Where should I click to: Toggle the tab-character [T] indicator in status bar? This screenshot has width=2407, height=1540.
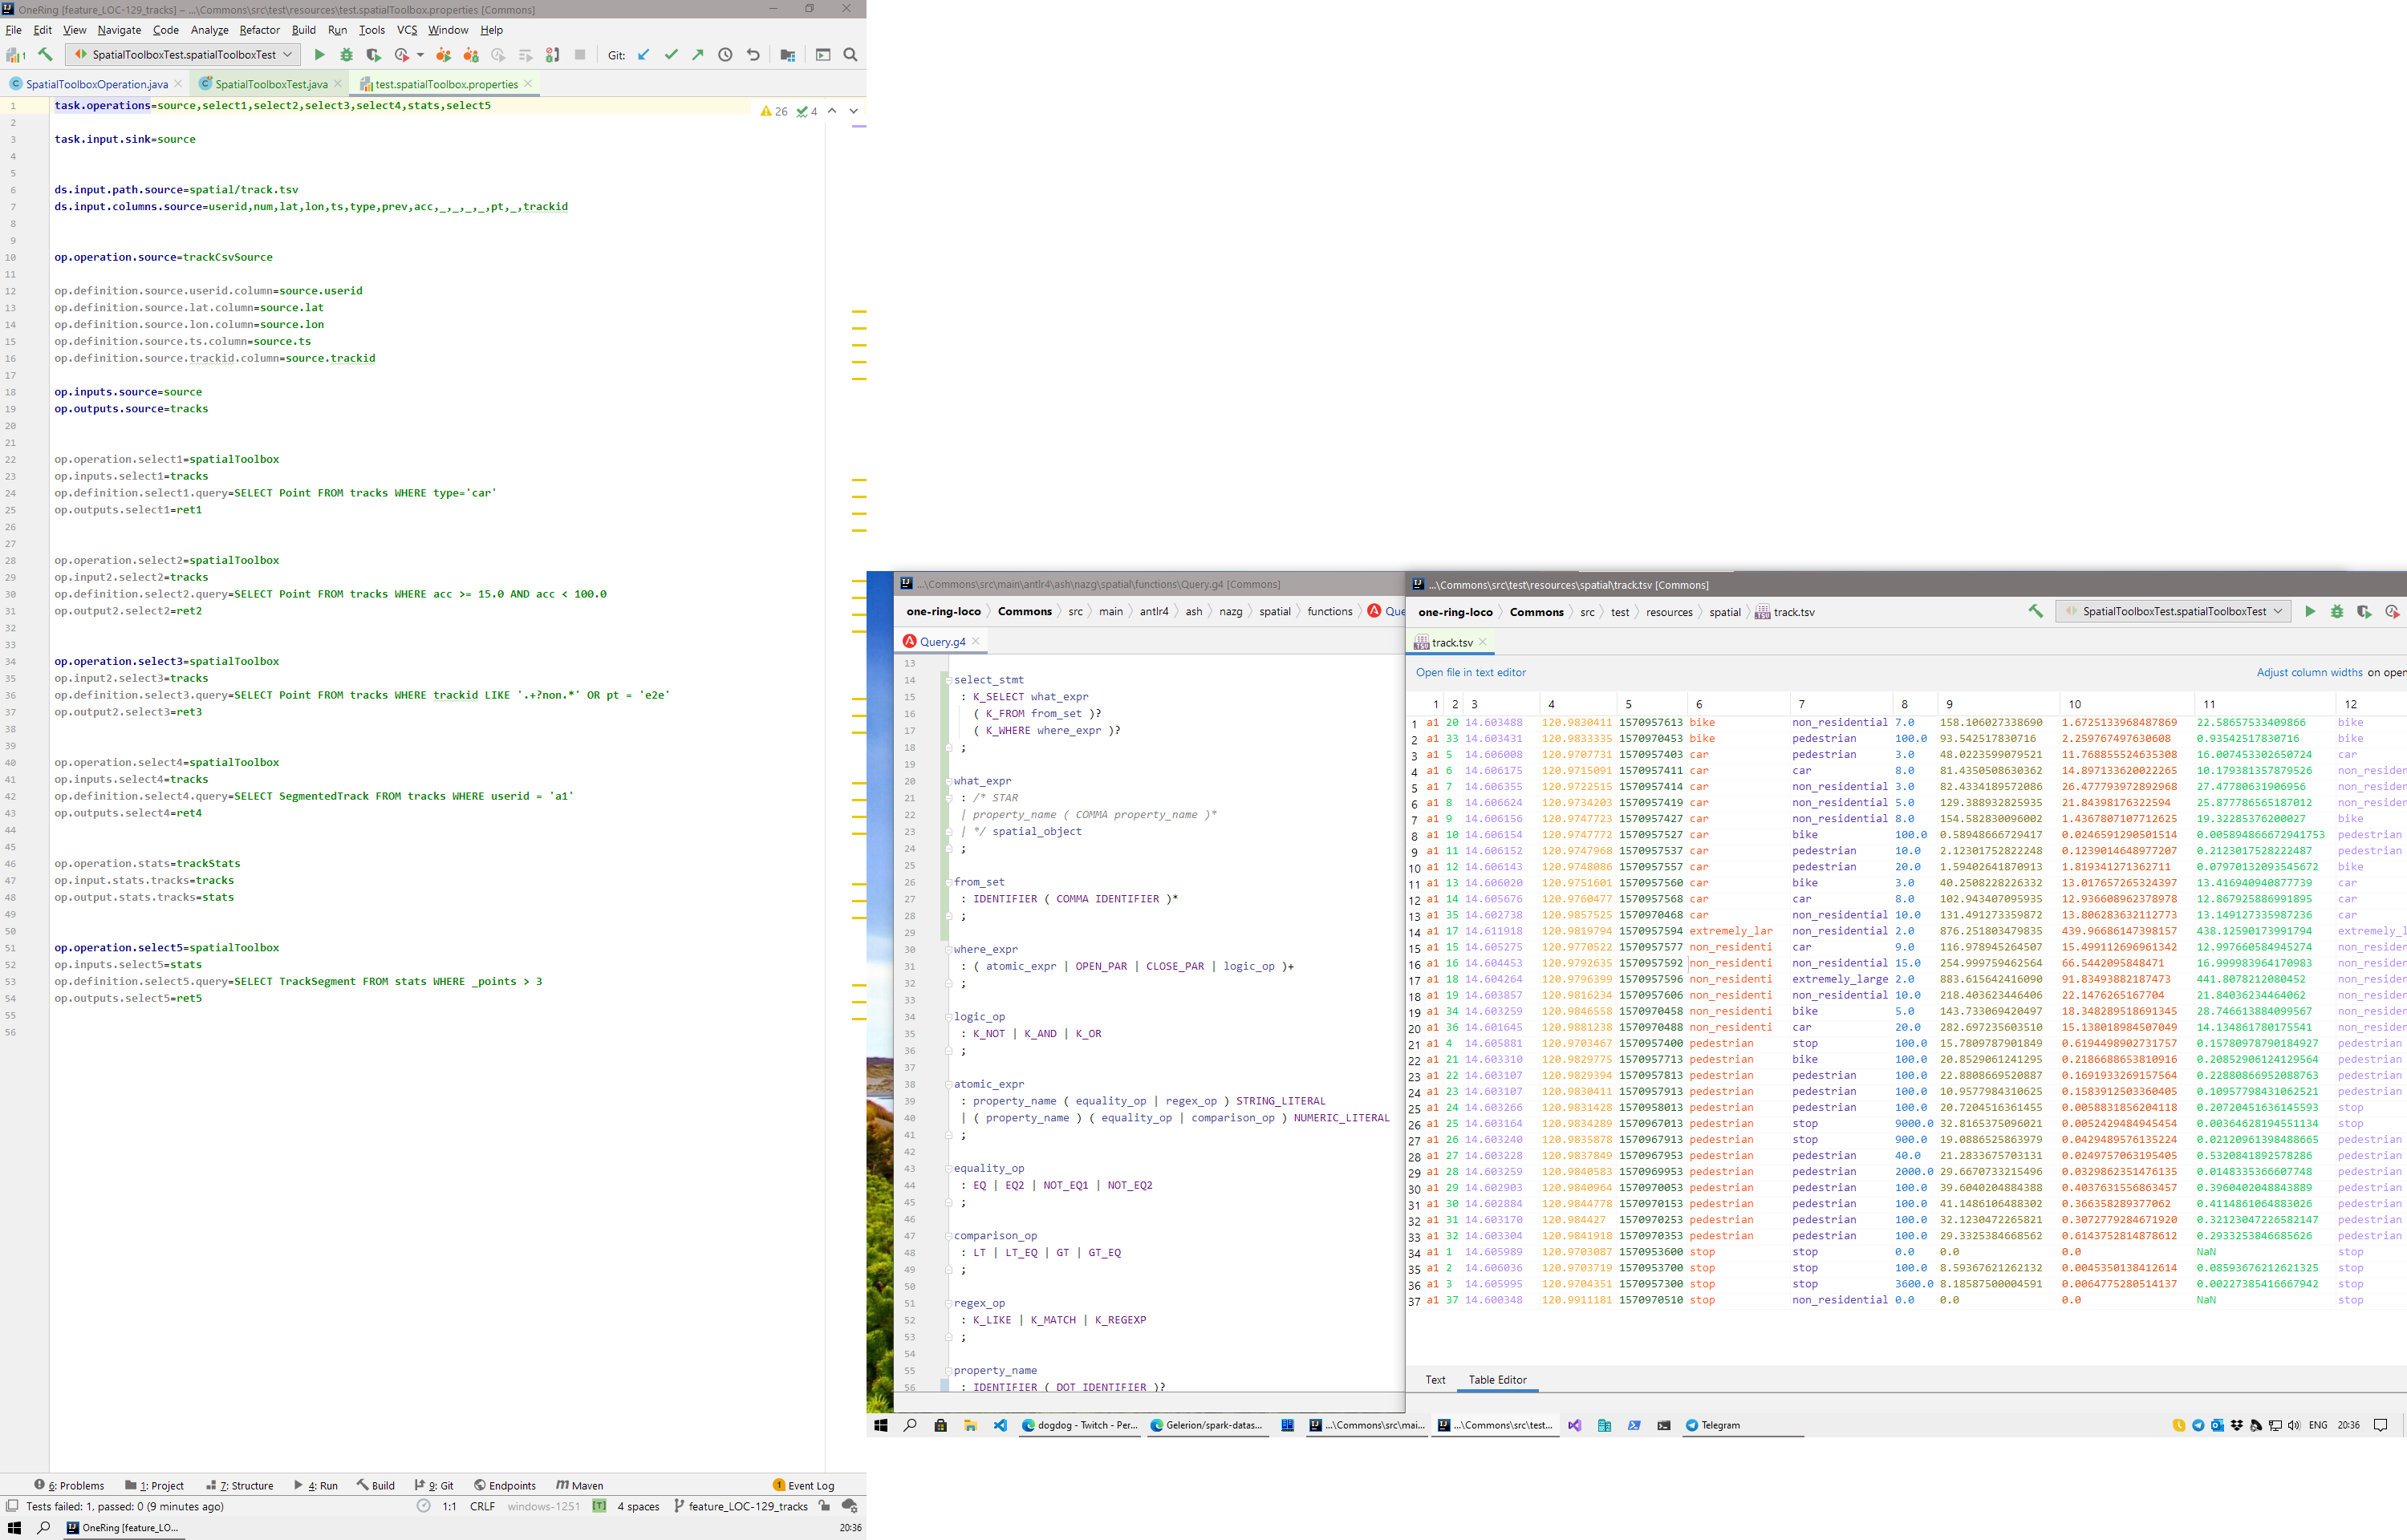tap(599, 1506)
